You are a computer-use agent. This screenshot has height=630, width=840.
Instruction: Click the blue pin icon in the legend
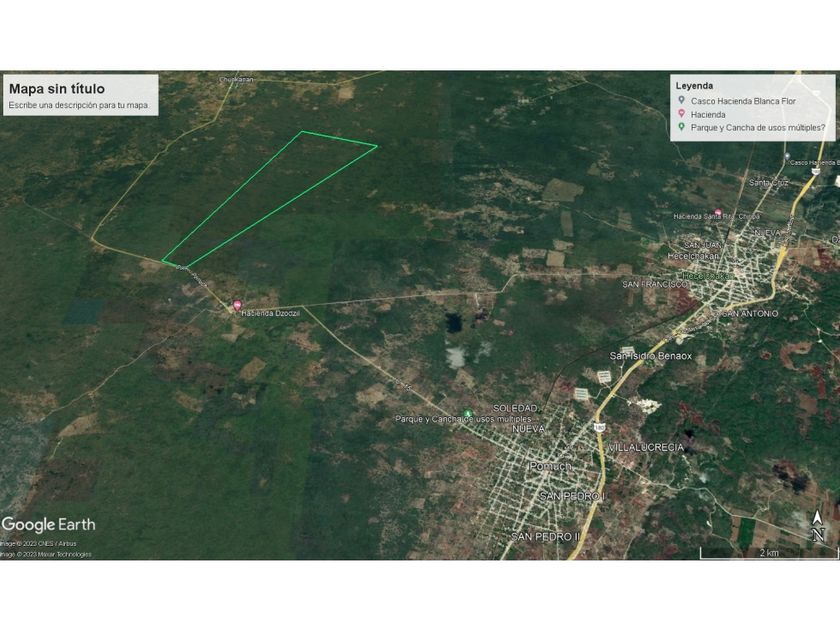681,100
